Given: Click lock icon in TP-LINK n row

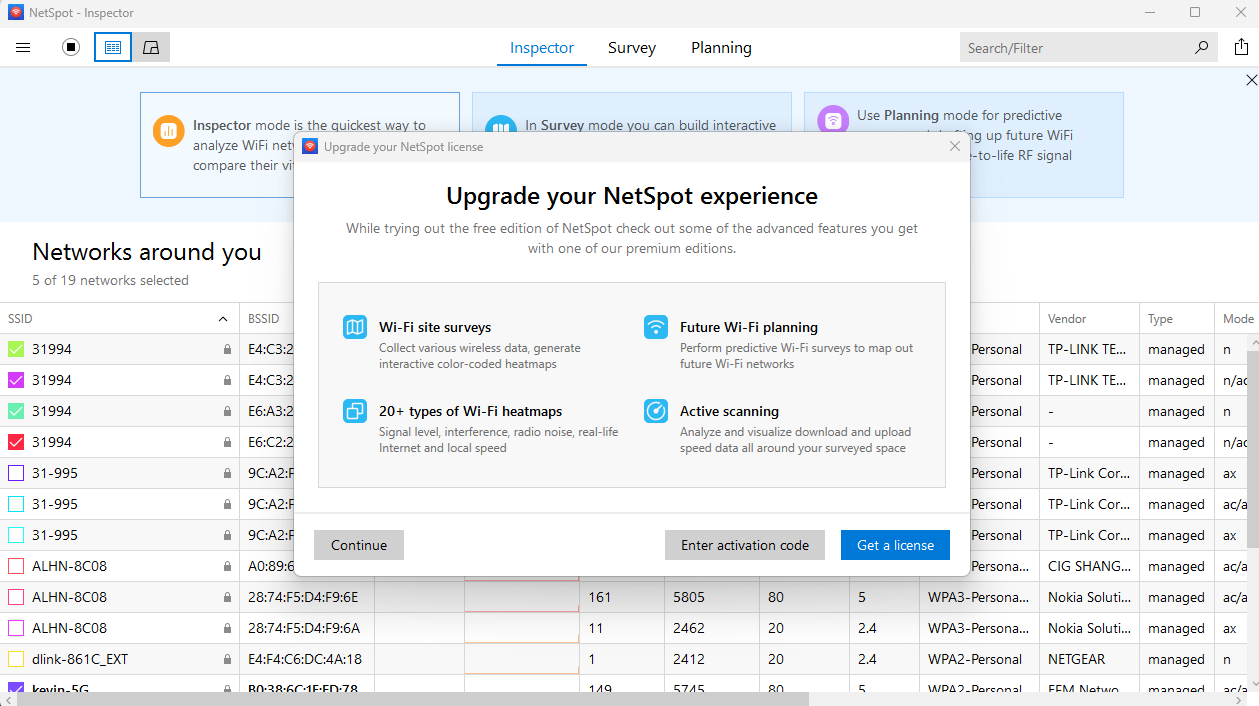Looking at the screenshot, I should pyautogui.click(x=227, y=350).
